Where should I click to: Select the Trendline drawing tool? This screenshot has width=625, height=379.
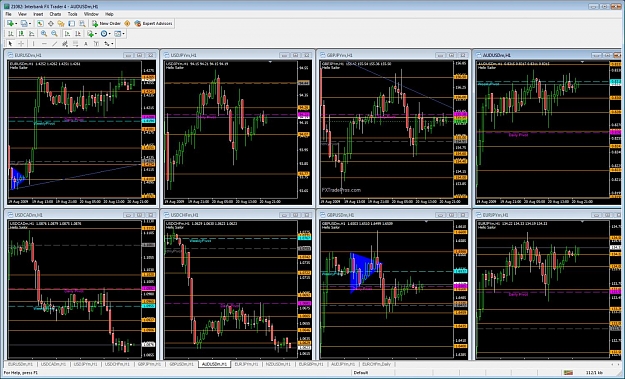coord(55,43)
